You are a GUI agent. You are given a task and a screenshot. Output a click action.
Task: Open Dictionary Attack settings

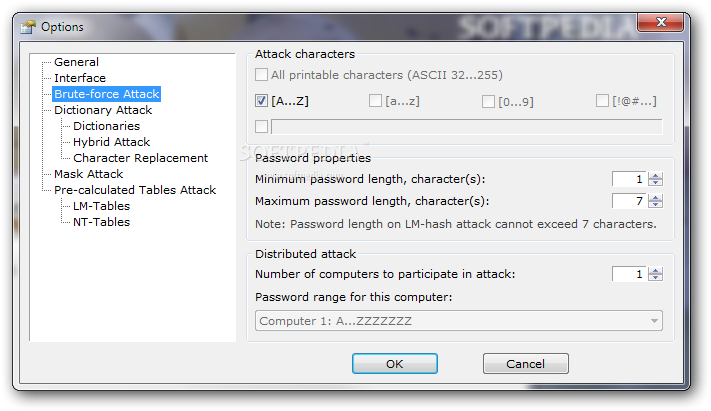click(x=103, y=110)
